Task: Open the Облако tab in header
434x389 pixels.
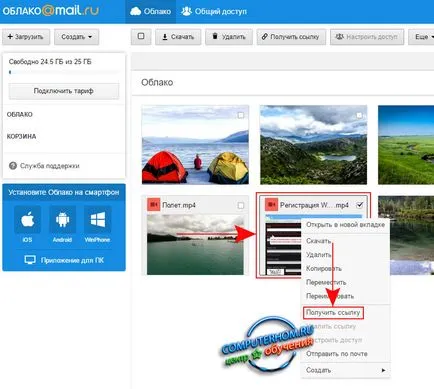Action: coord(151,12)
